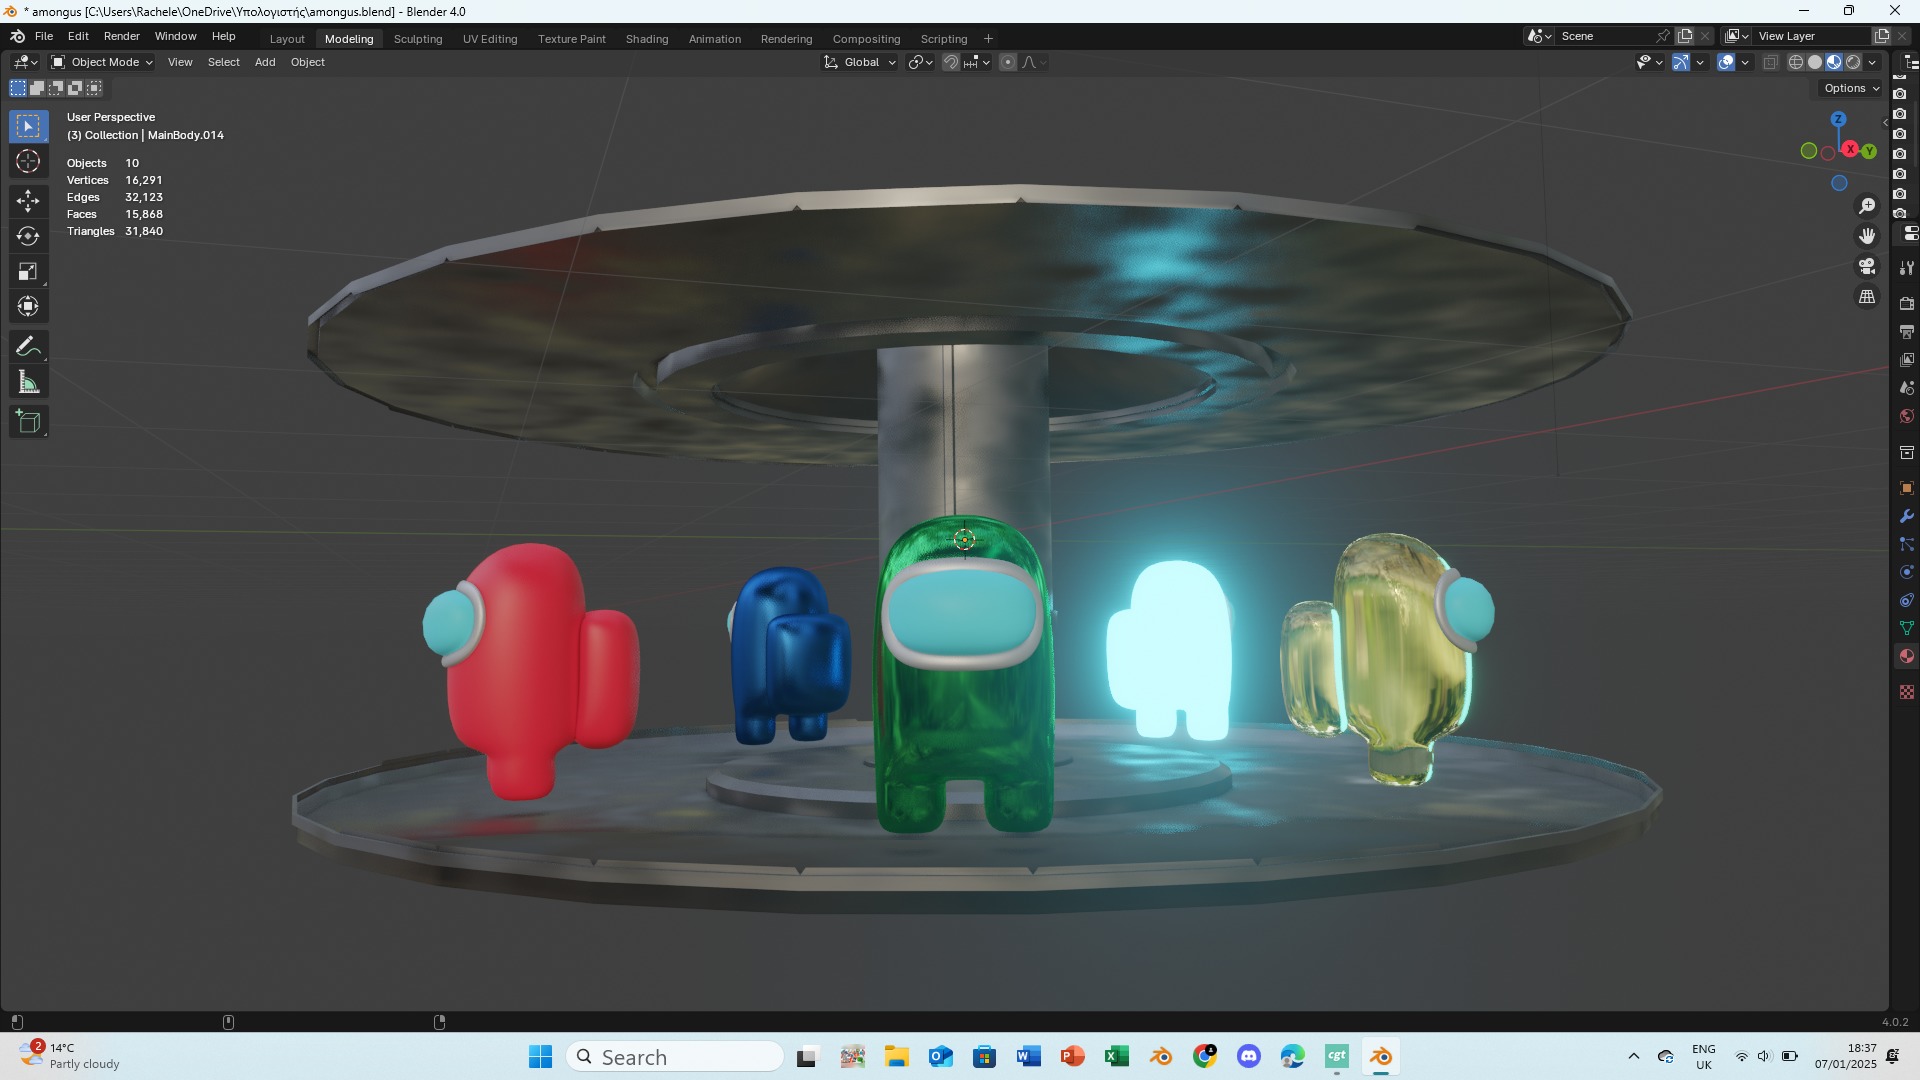1920x1080 pixels.
Task: Select the Measure ruler tool
Action: (x=28, y=382)
